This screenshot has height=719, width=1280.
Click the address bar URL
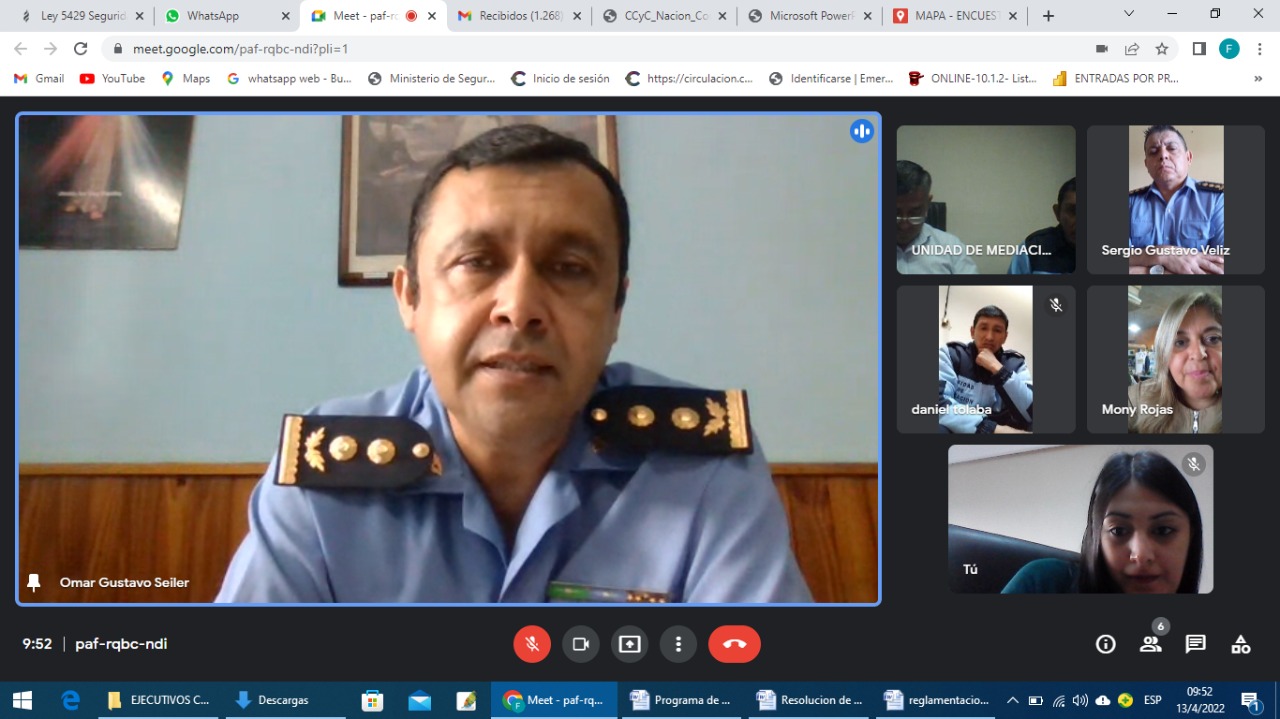(600, 49)
